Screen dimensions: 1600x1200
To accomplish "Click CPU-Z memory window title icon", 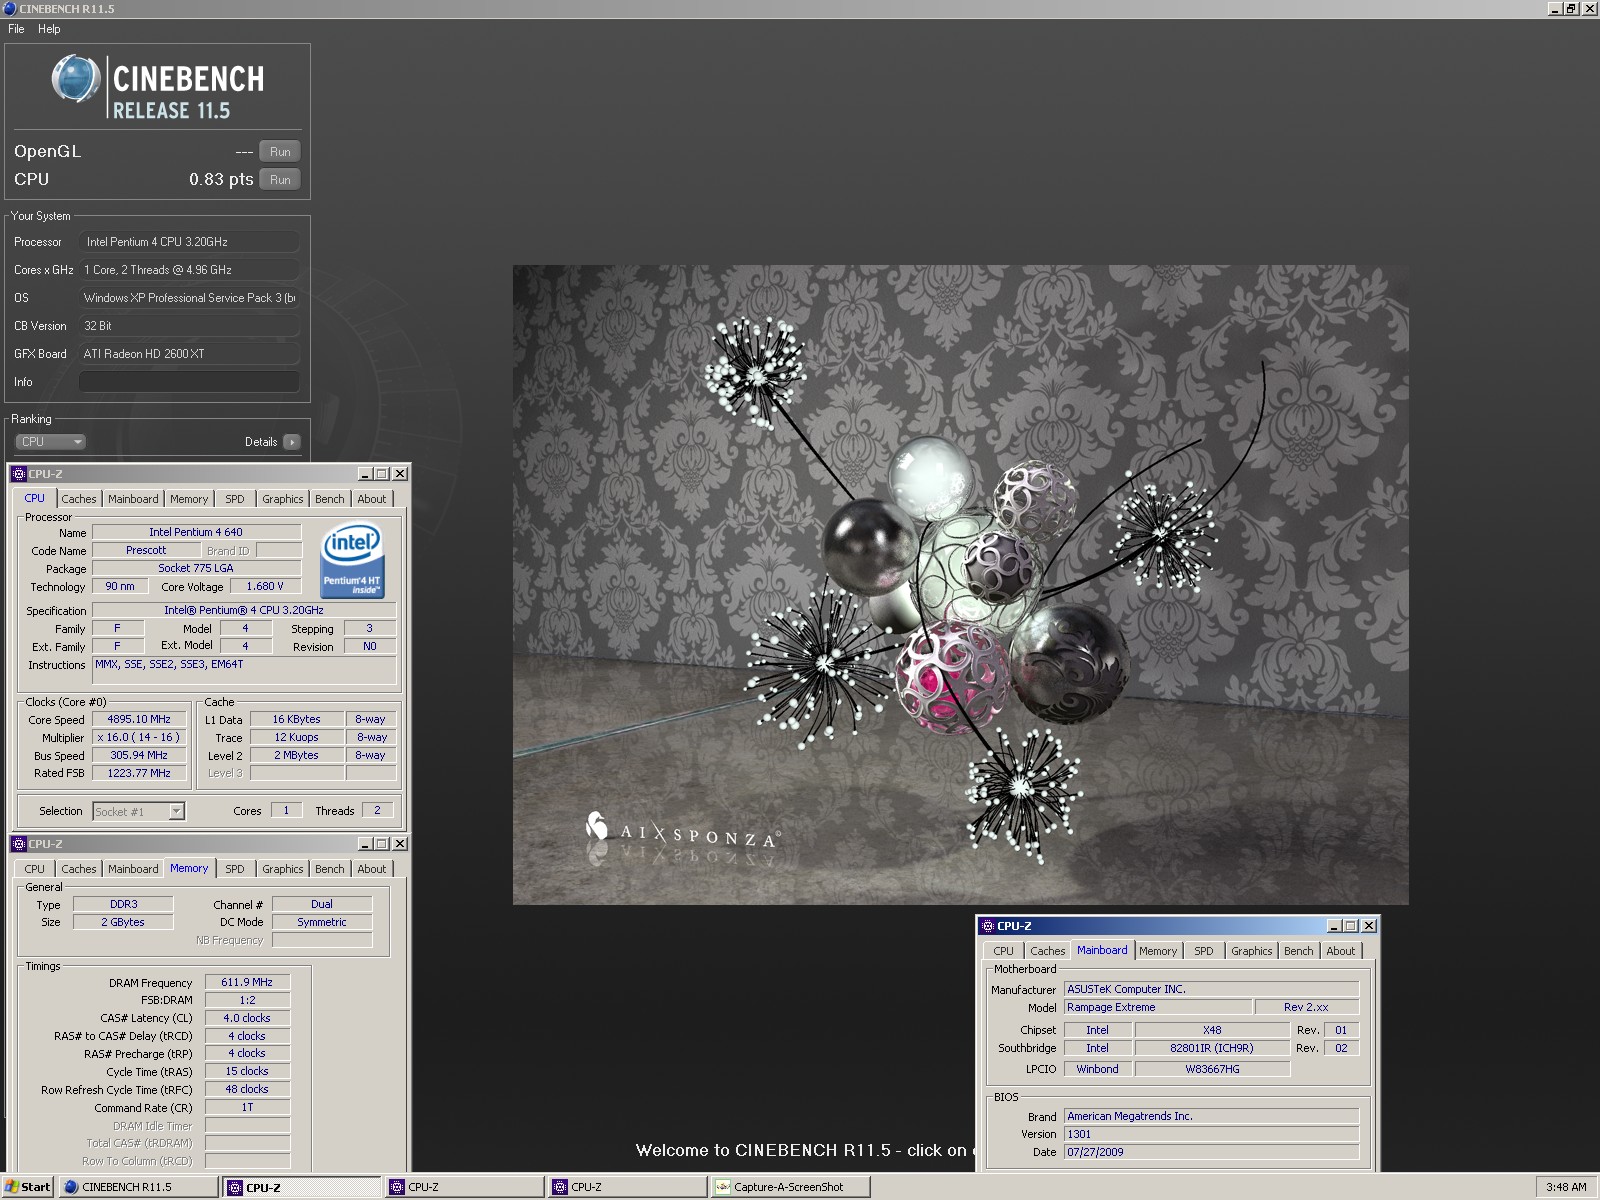I will coord(19,844).
